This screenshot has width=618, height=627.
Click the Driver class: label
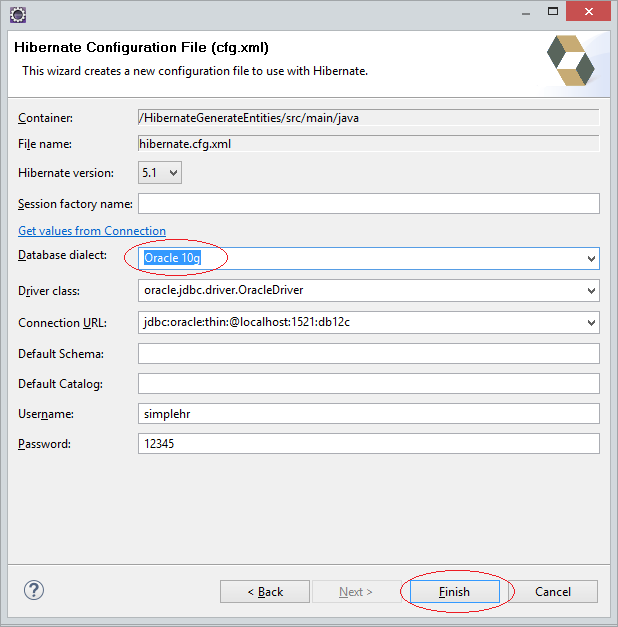pyautogui.click(x=49, y=291)
